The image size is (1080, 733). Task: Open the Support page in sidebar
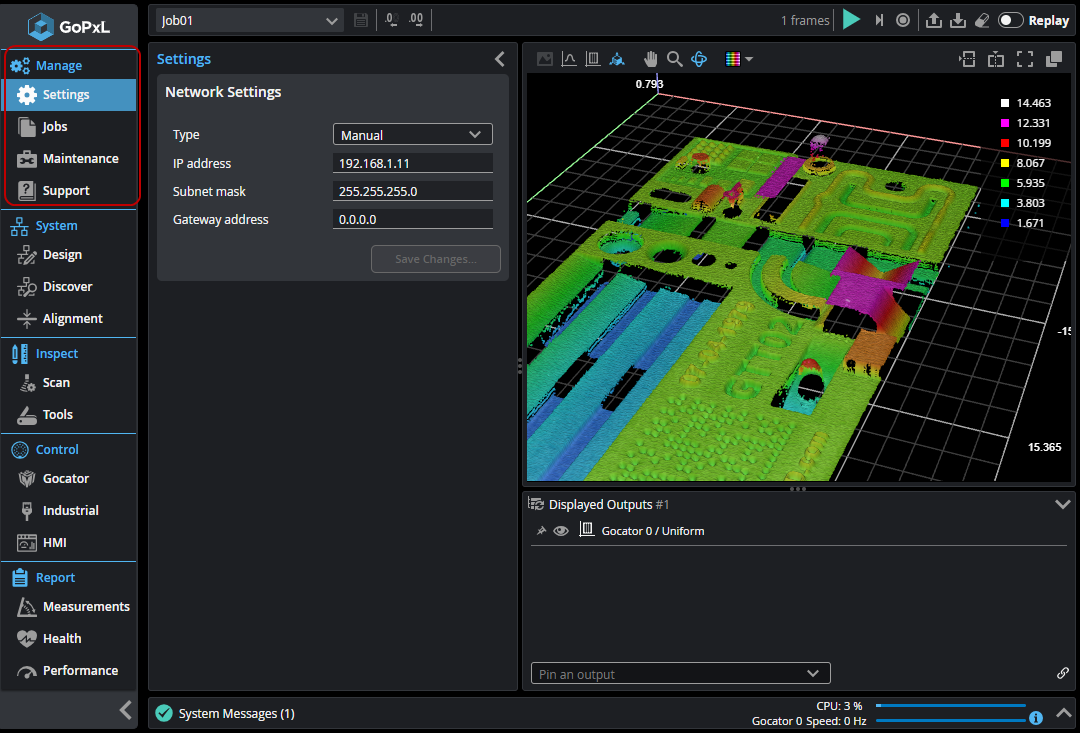click(70, 190)
